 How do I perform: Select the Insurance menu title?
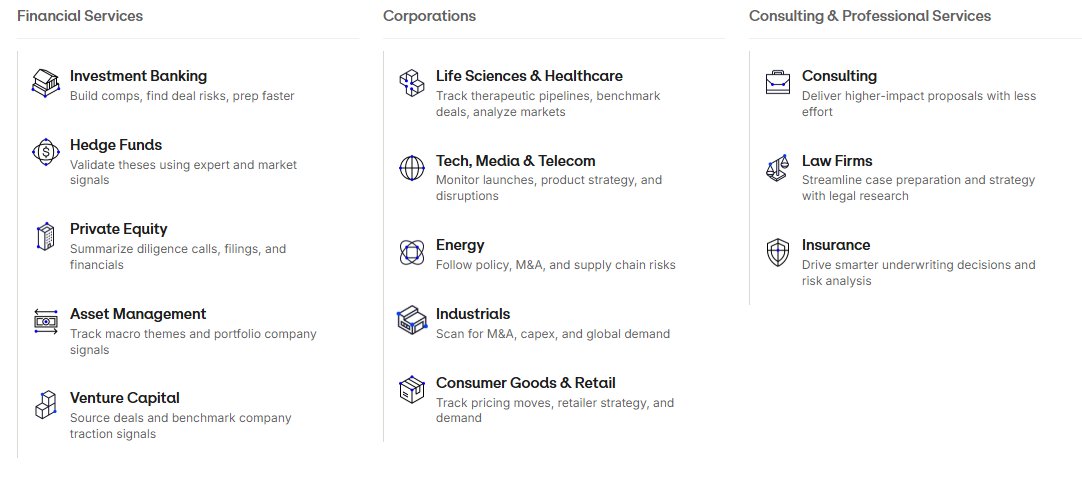[x=836, y=245]
